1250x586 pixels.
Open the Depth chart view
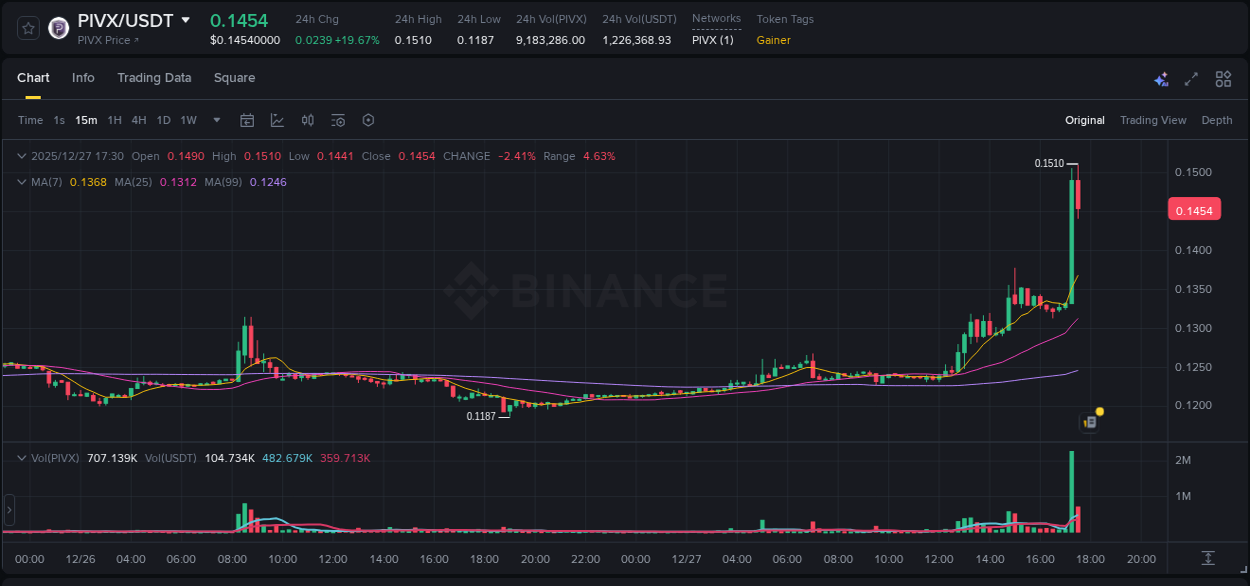tap(1217, 120)
